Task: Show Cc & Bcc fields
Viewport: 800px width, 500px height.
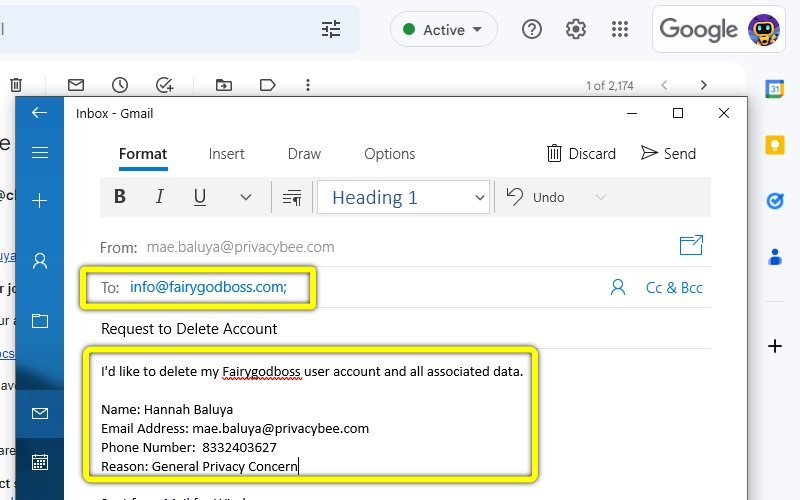Action: (674, 288)
